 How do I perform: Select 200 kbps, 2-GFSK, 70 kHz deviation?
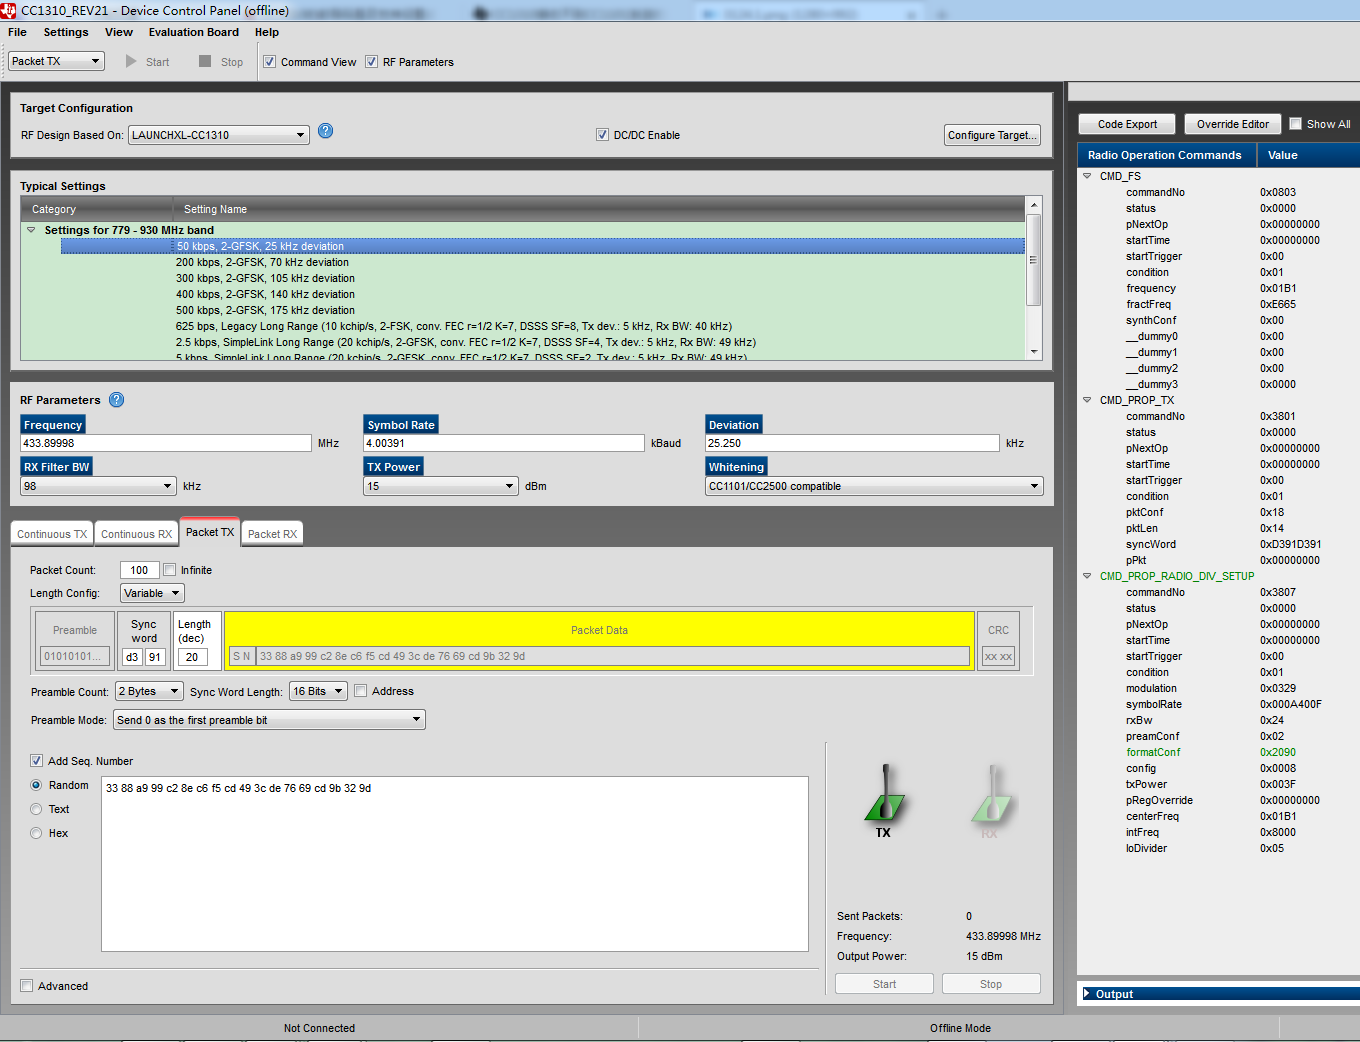(x=263, y=262)
